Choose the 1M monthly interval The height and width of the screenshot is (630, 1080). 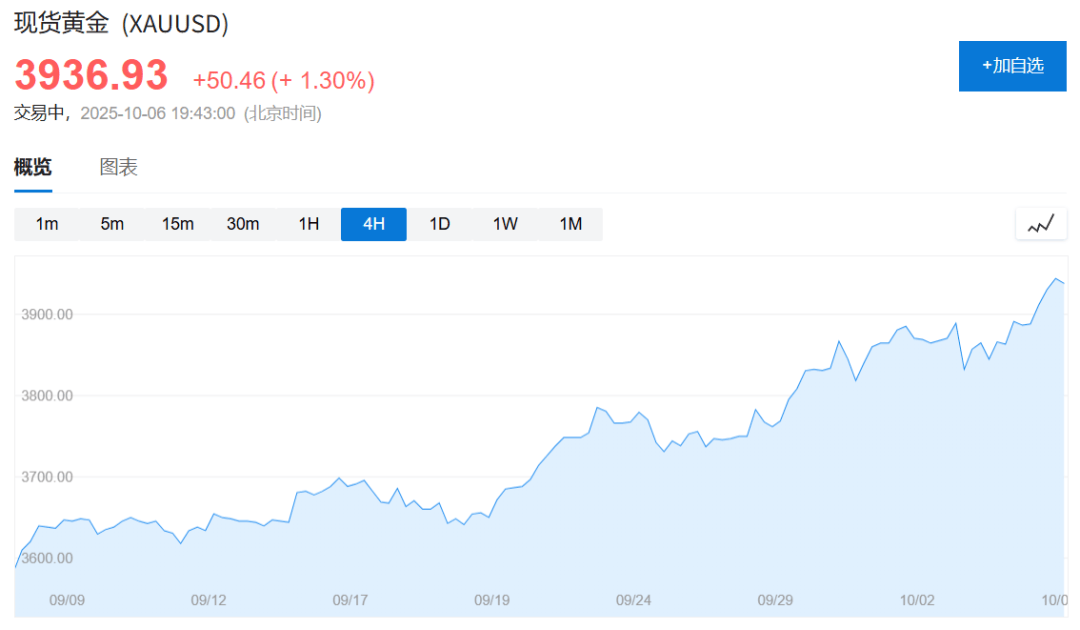tap(571, 224)
